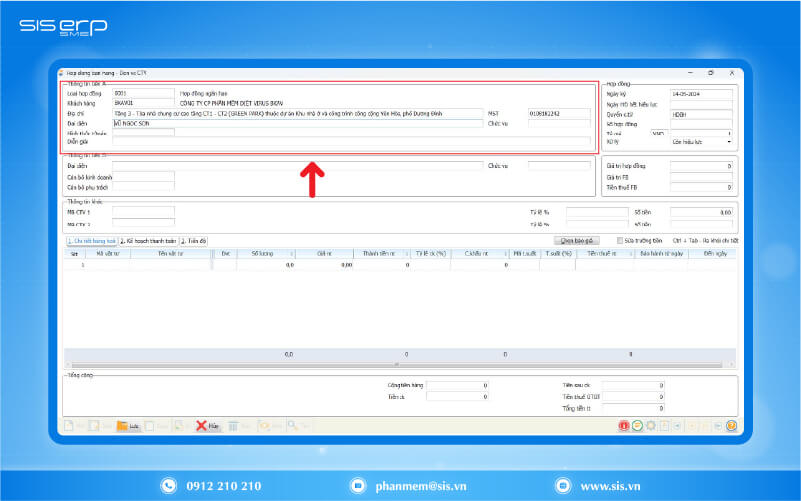The height and width of the screenshot is (501, 801).
Task: Click the orange help icon at far right
Action: click(731, 426)
